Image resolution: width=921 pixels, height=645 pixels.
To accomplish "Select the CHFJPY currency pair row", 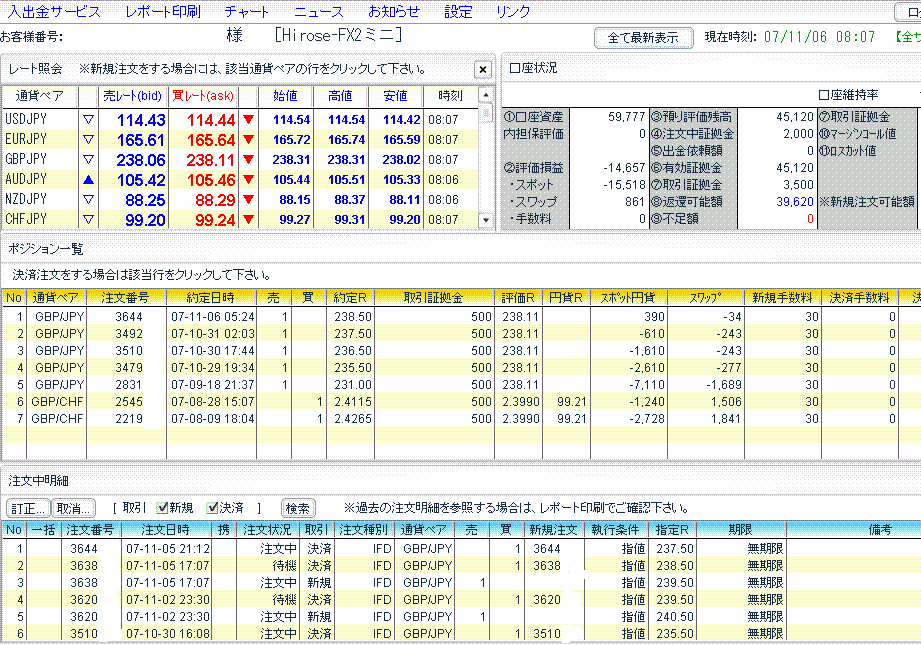I will point(241,220).
